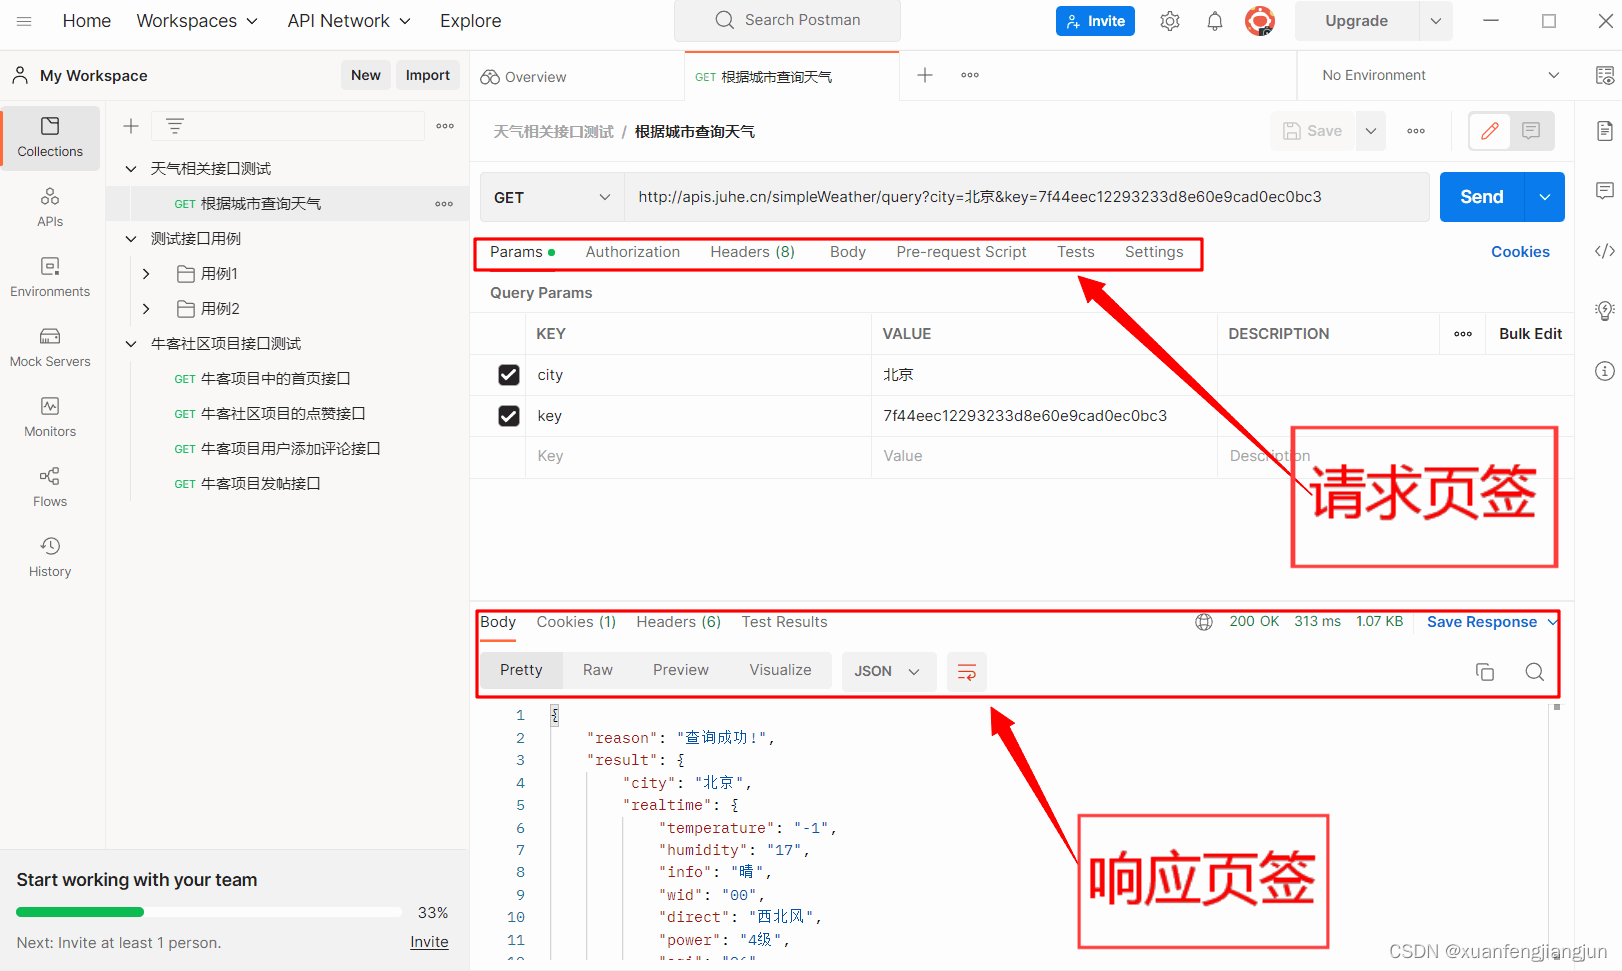This screenshot has width=1622, height=971.
Task: Click the network globe icon
Action: (1204, 622)
